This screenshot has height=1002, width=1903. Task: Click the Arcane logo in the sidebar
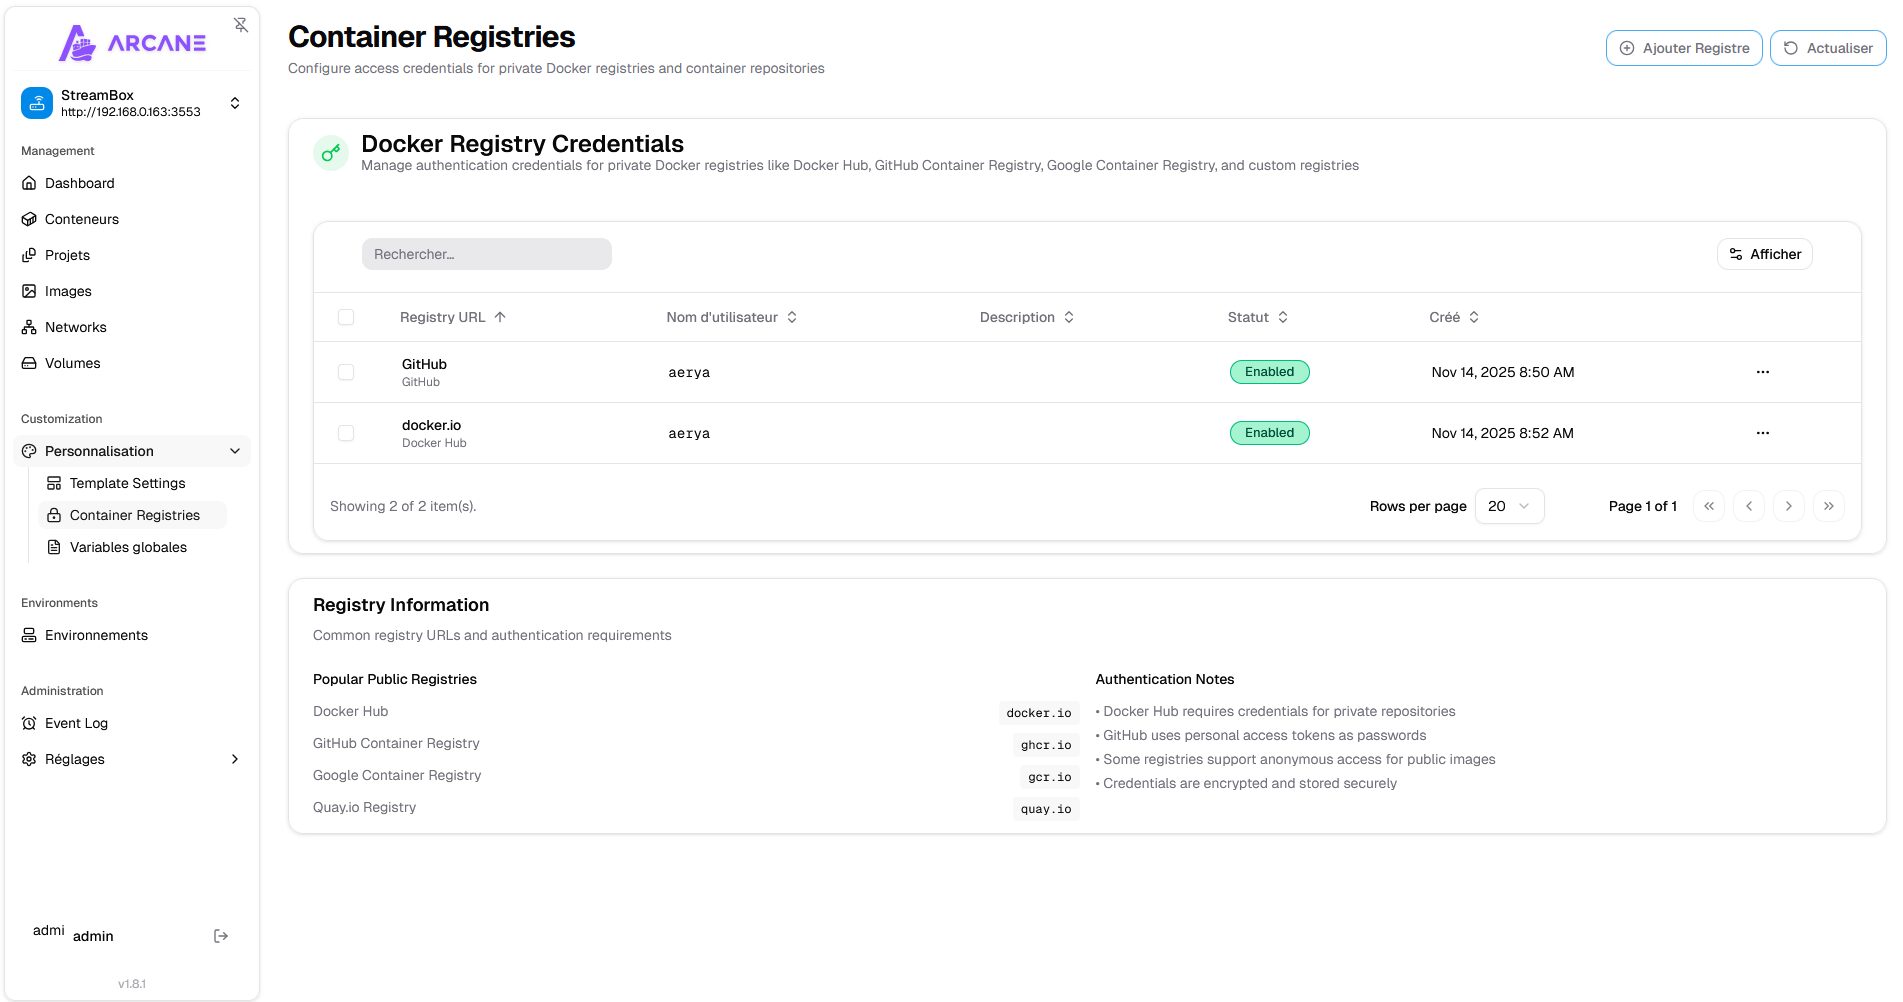point(132,43)
